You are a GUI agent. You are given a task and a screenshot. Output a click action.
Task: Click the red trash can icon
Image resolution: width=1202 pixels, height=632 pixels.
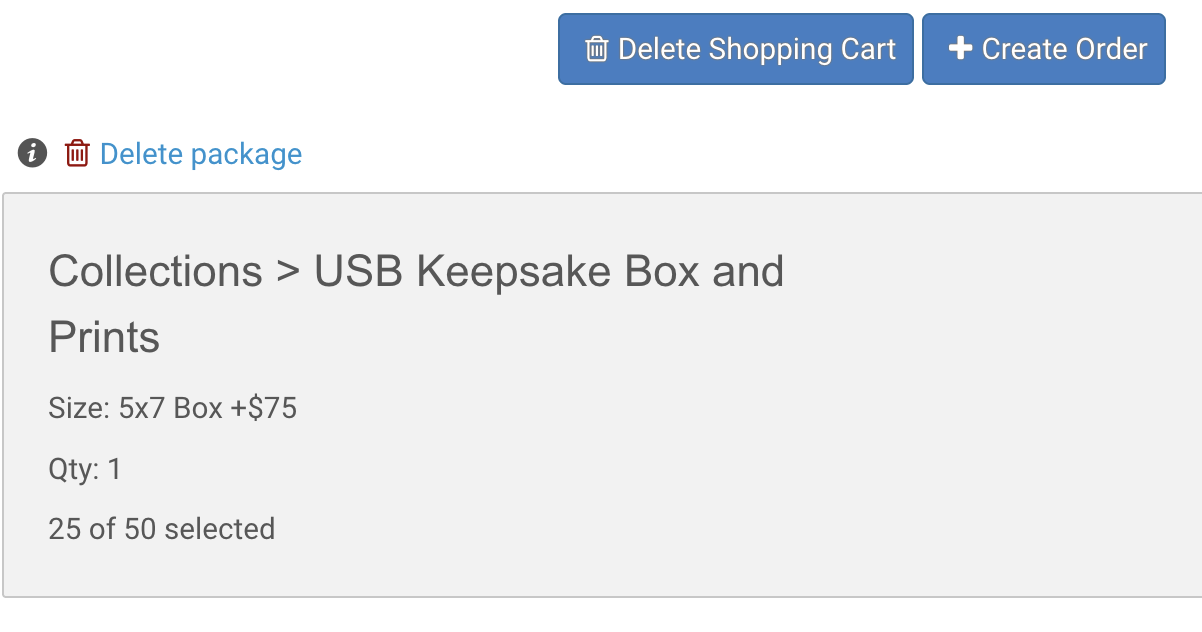tap(77, 153)
